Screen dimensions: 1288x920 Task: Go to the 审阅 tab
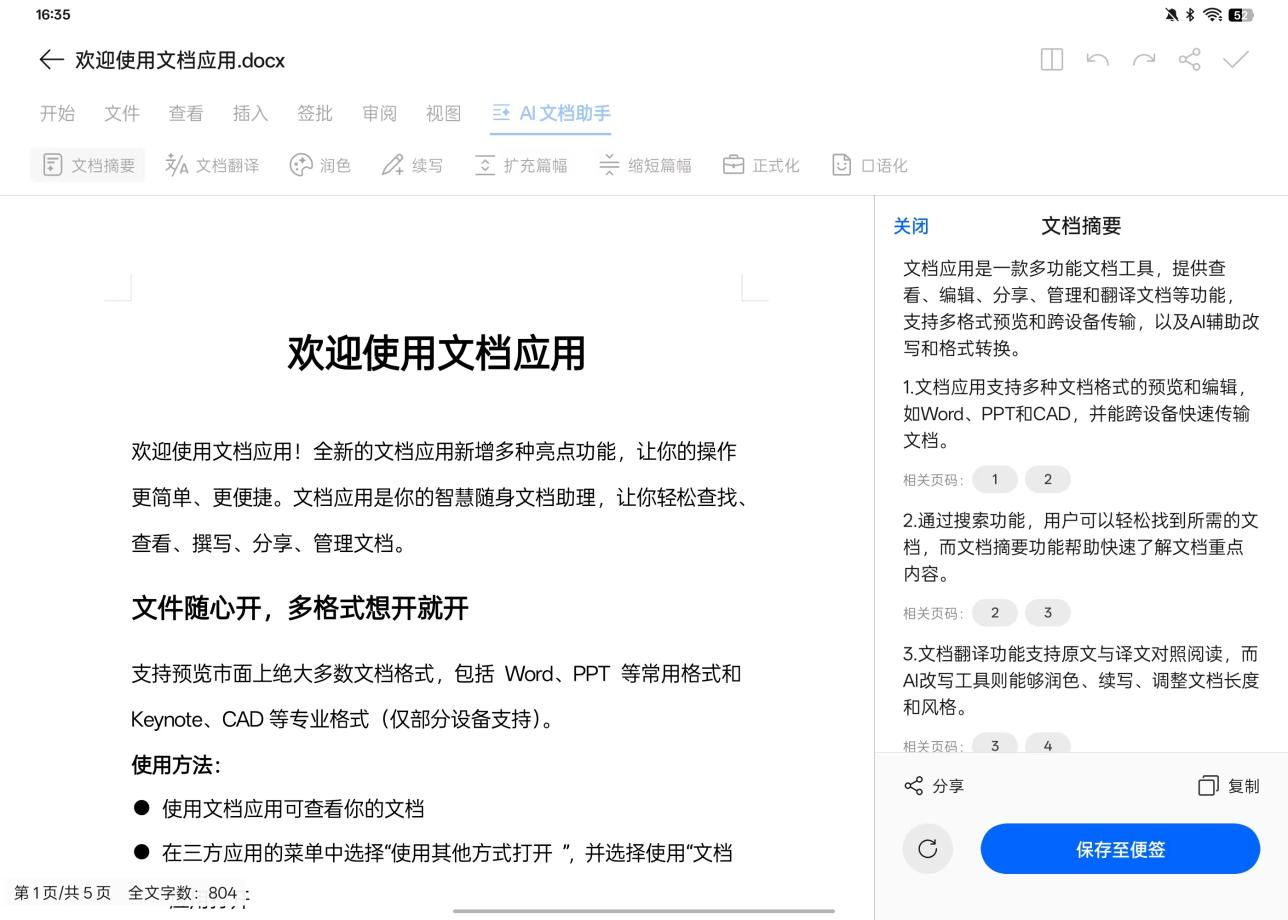click(379, 113)
